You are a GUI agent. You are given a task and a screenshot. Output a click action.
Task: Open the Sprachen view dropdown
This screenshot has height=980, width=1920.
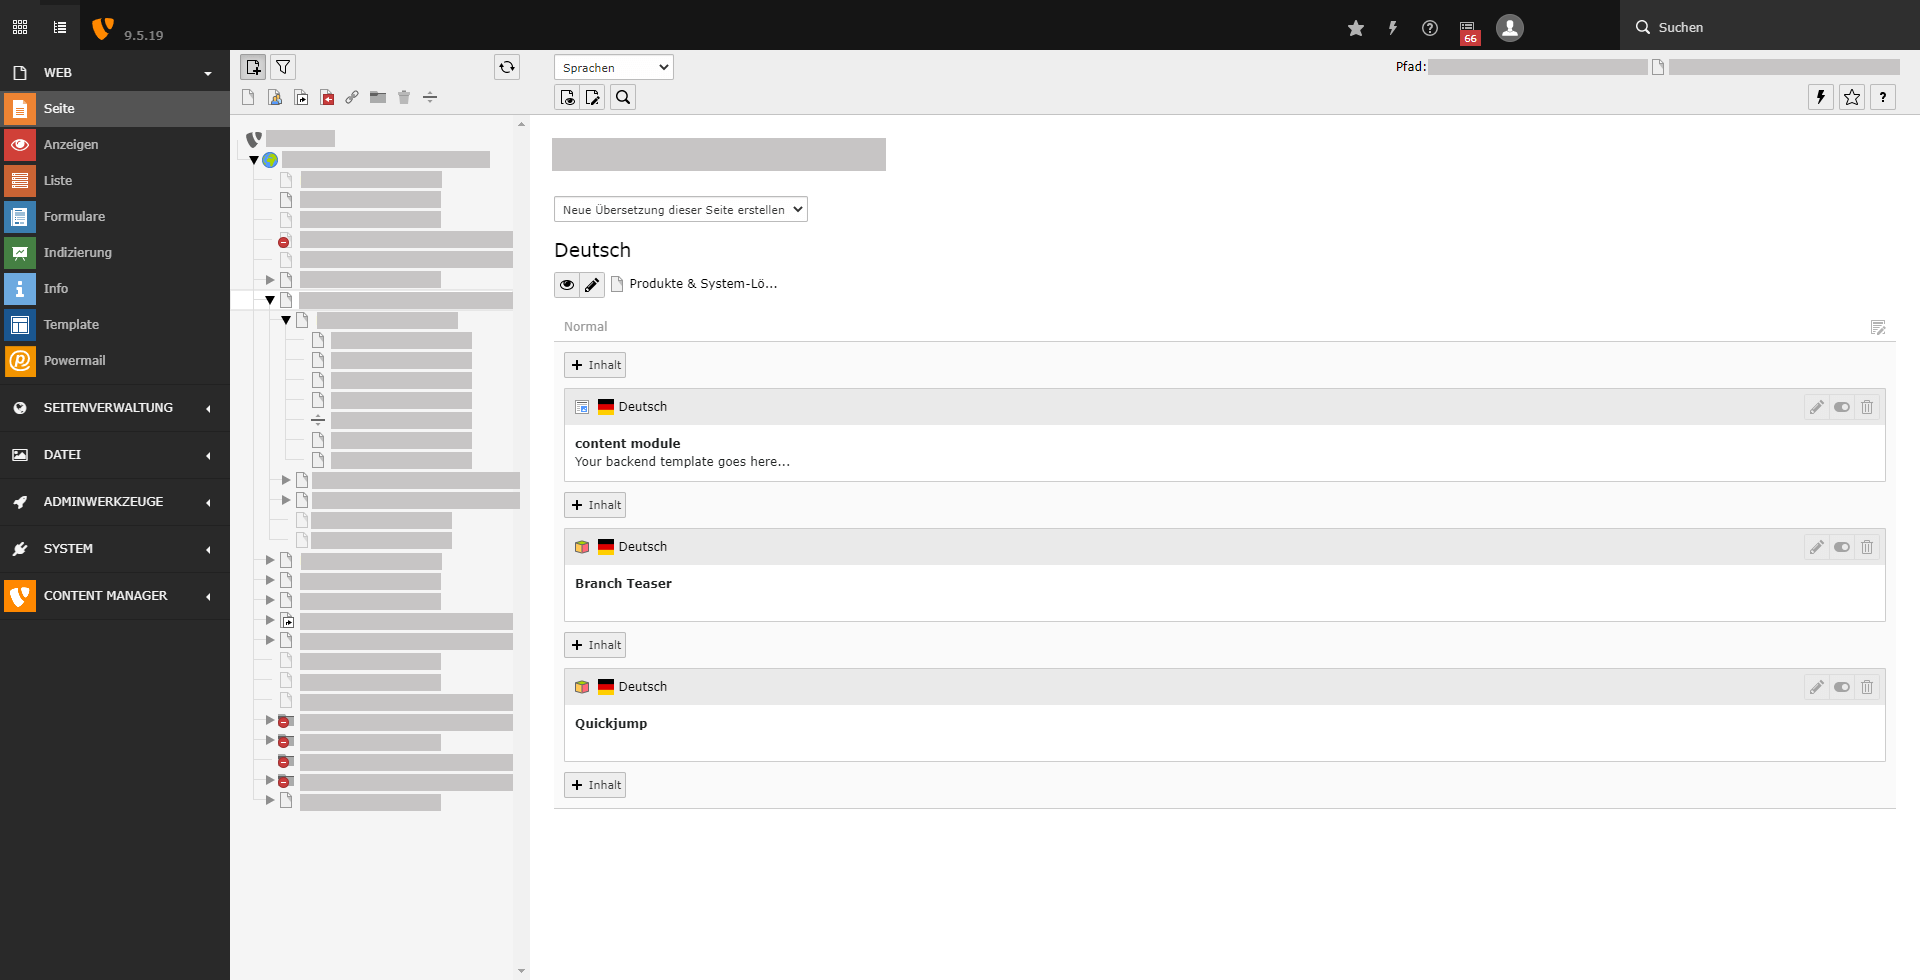[x=613, y=67]
